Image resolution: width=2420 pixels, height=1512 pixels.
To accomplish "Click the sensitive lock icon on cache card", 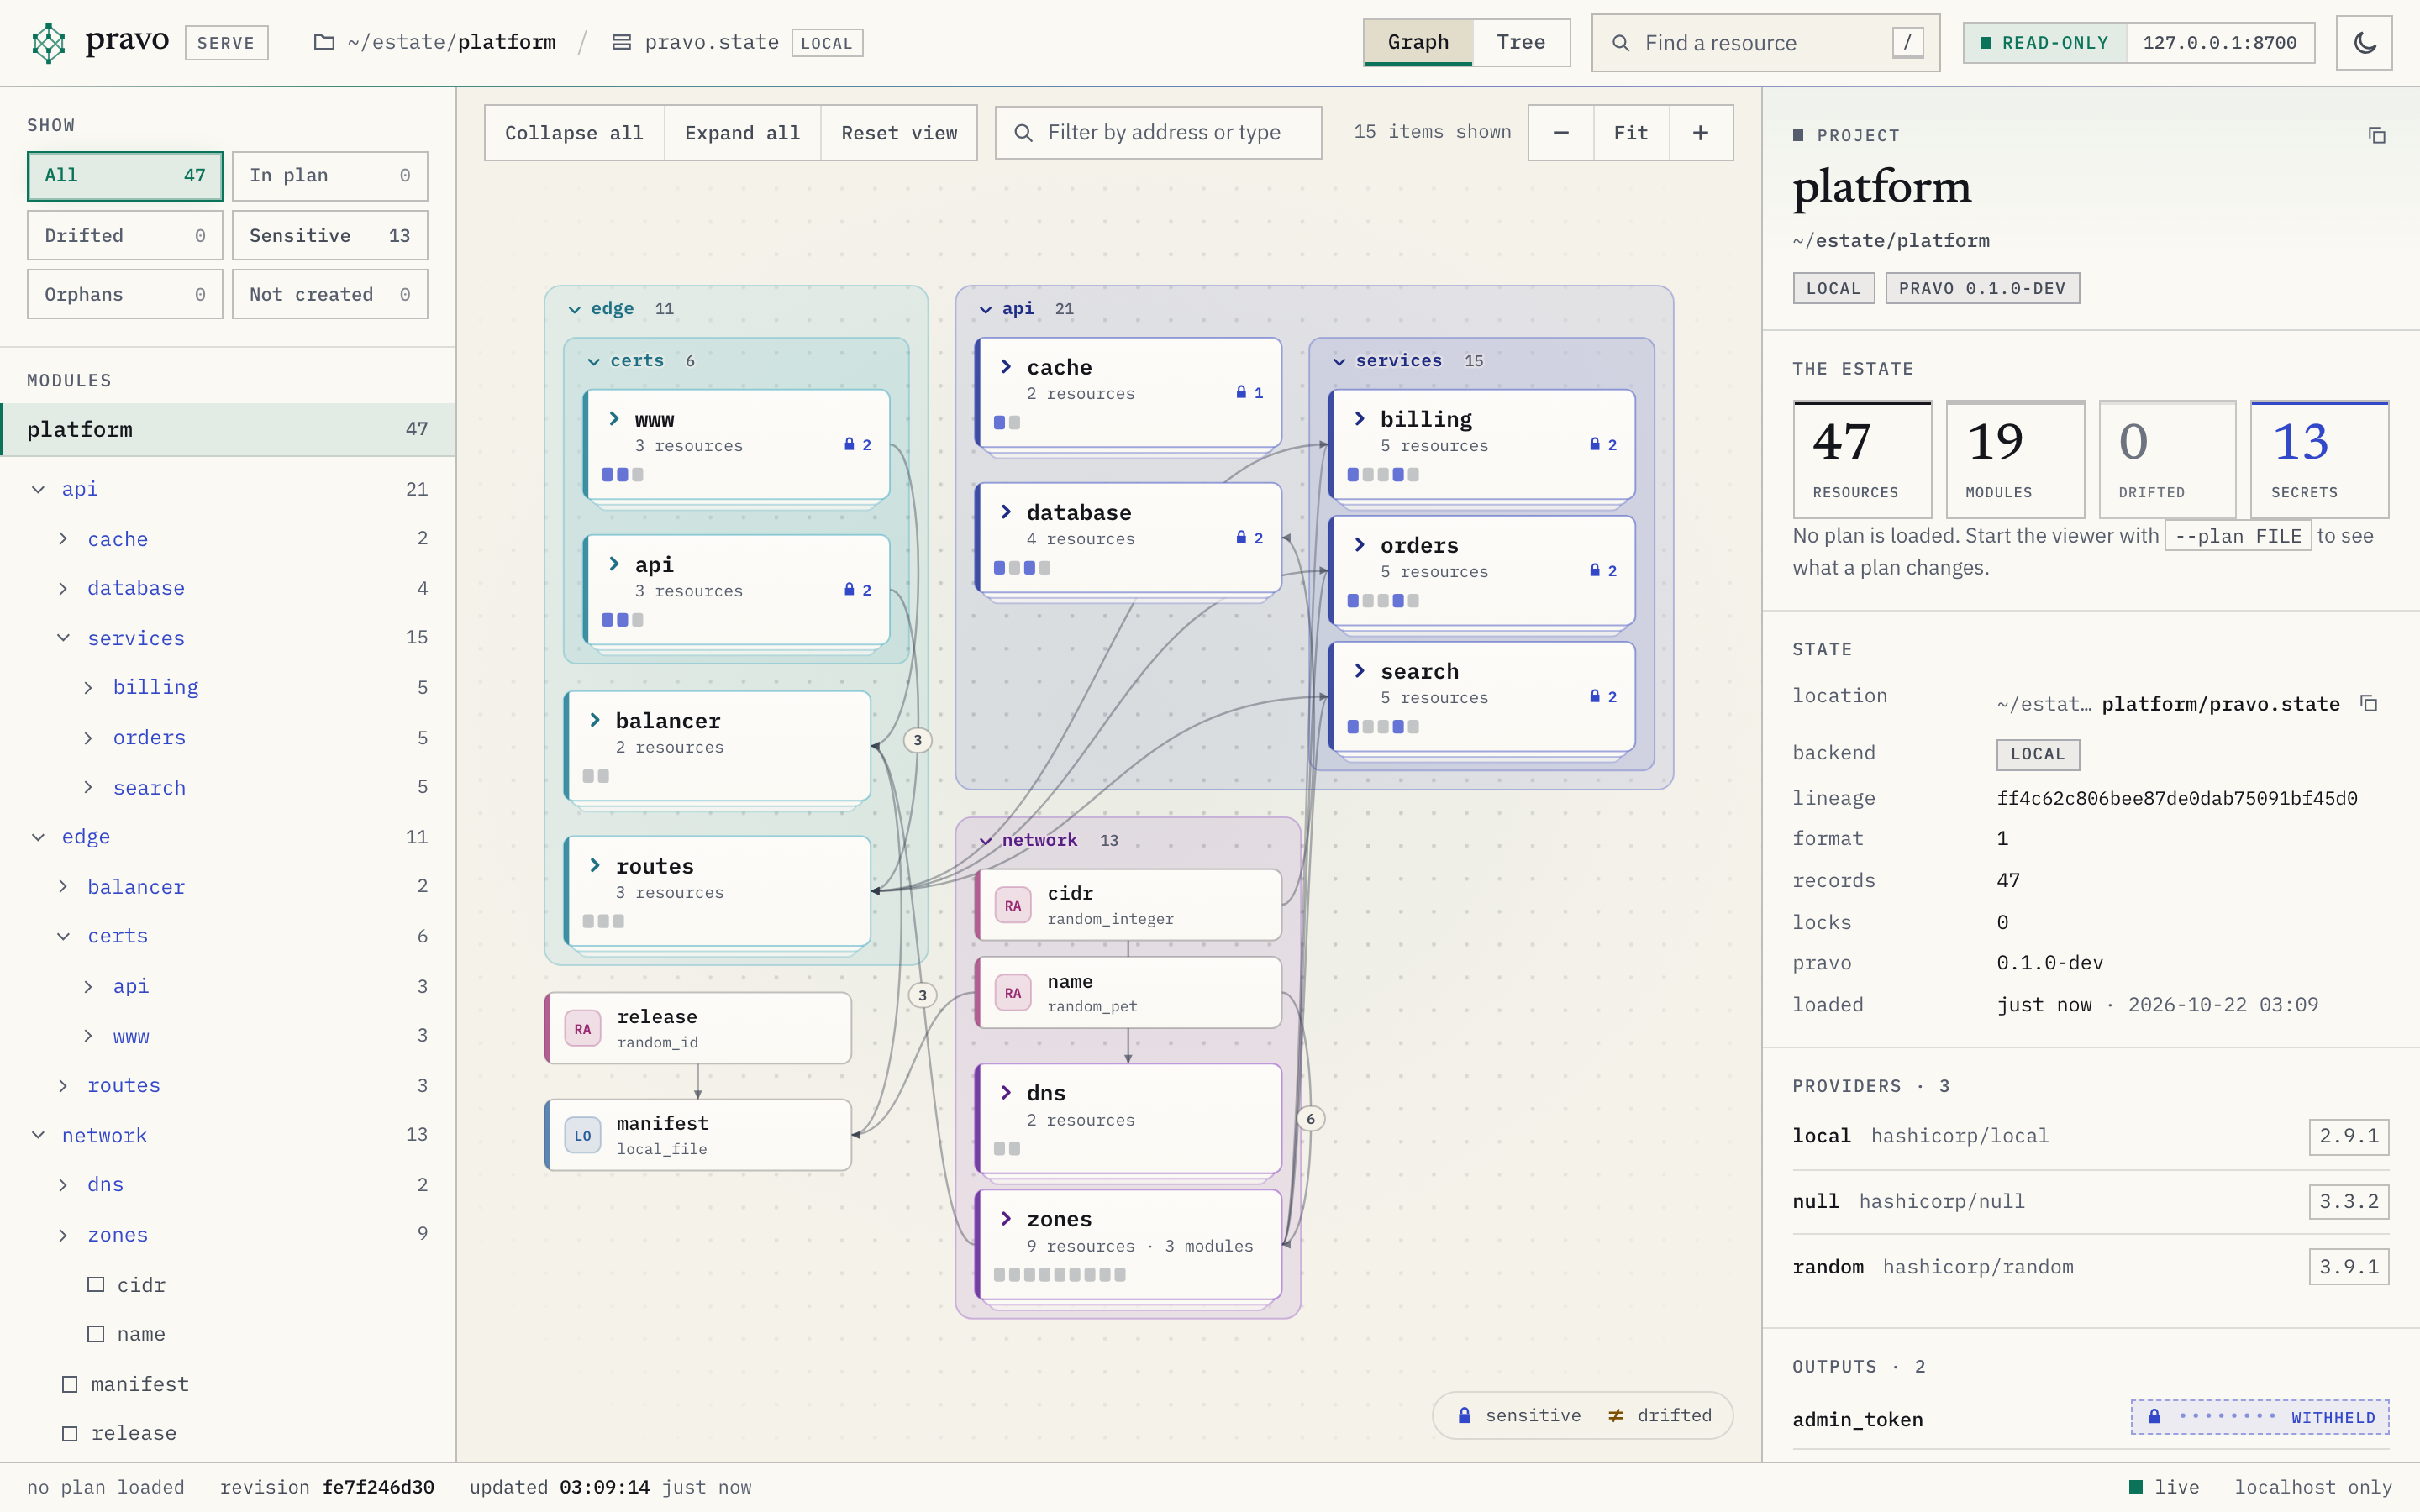I will [x=1241, y=393].
